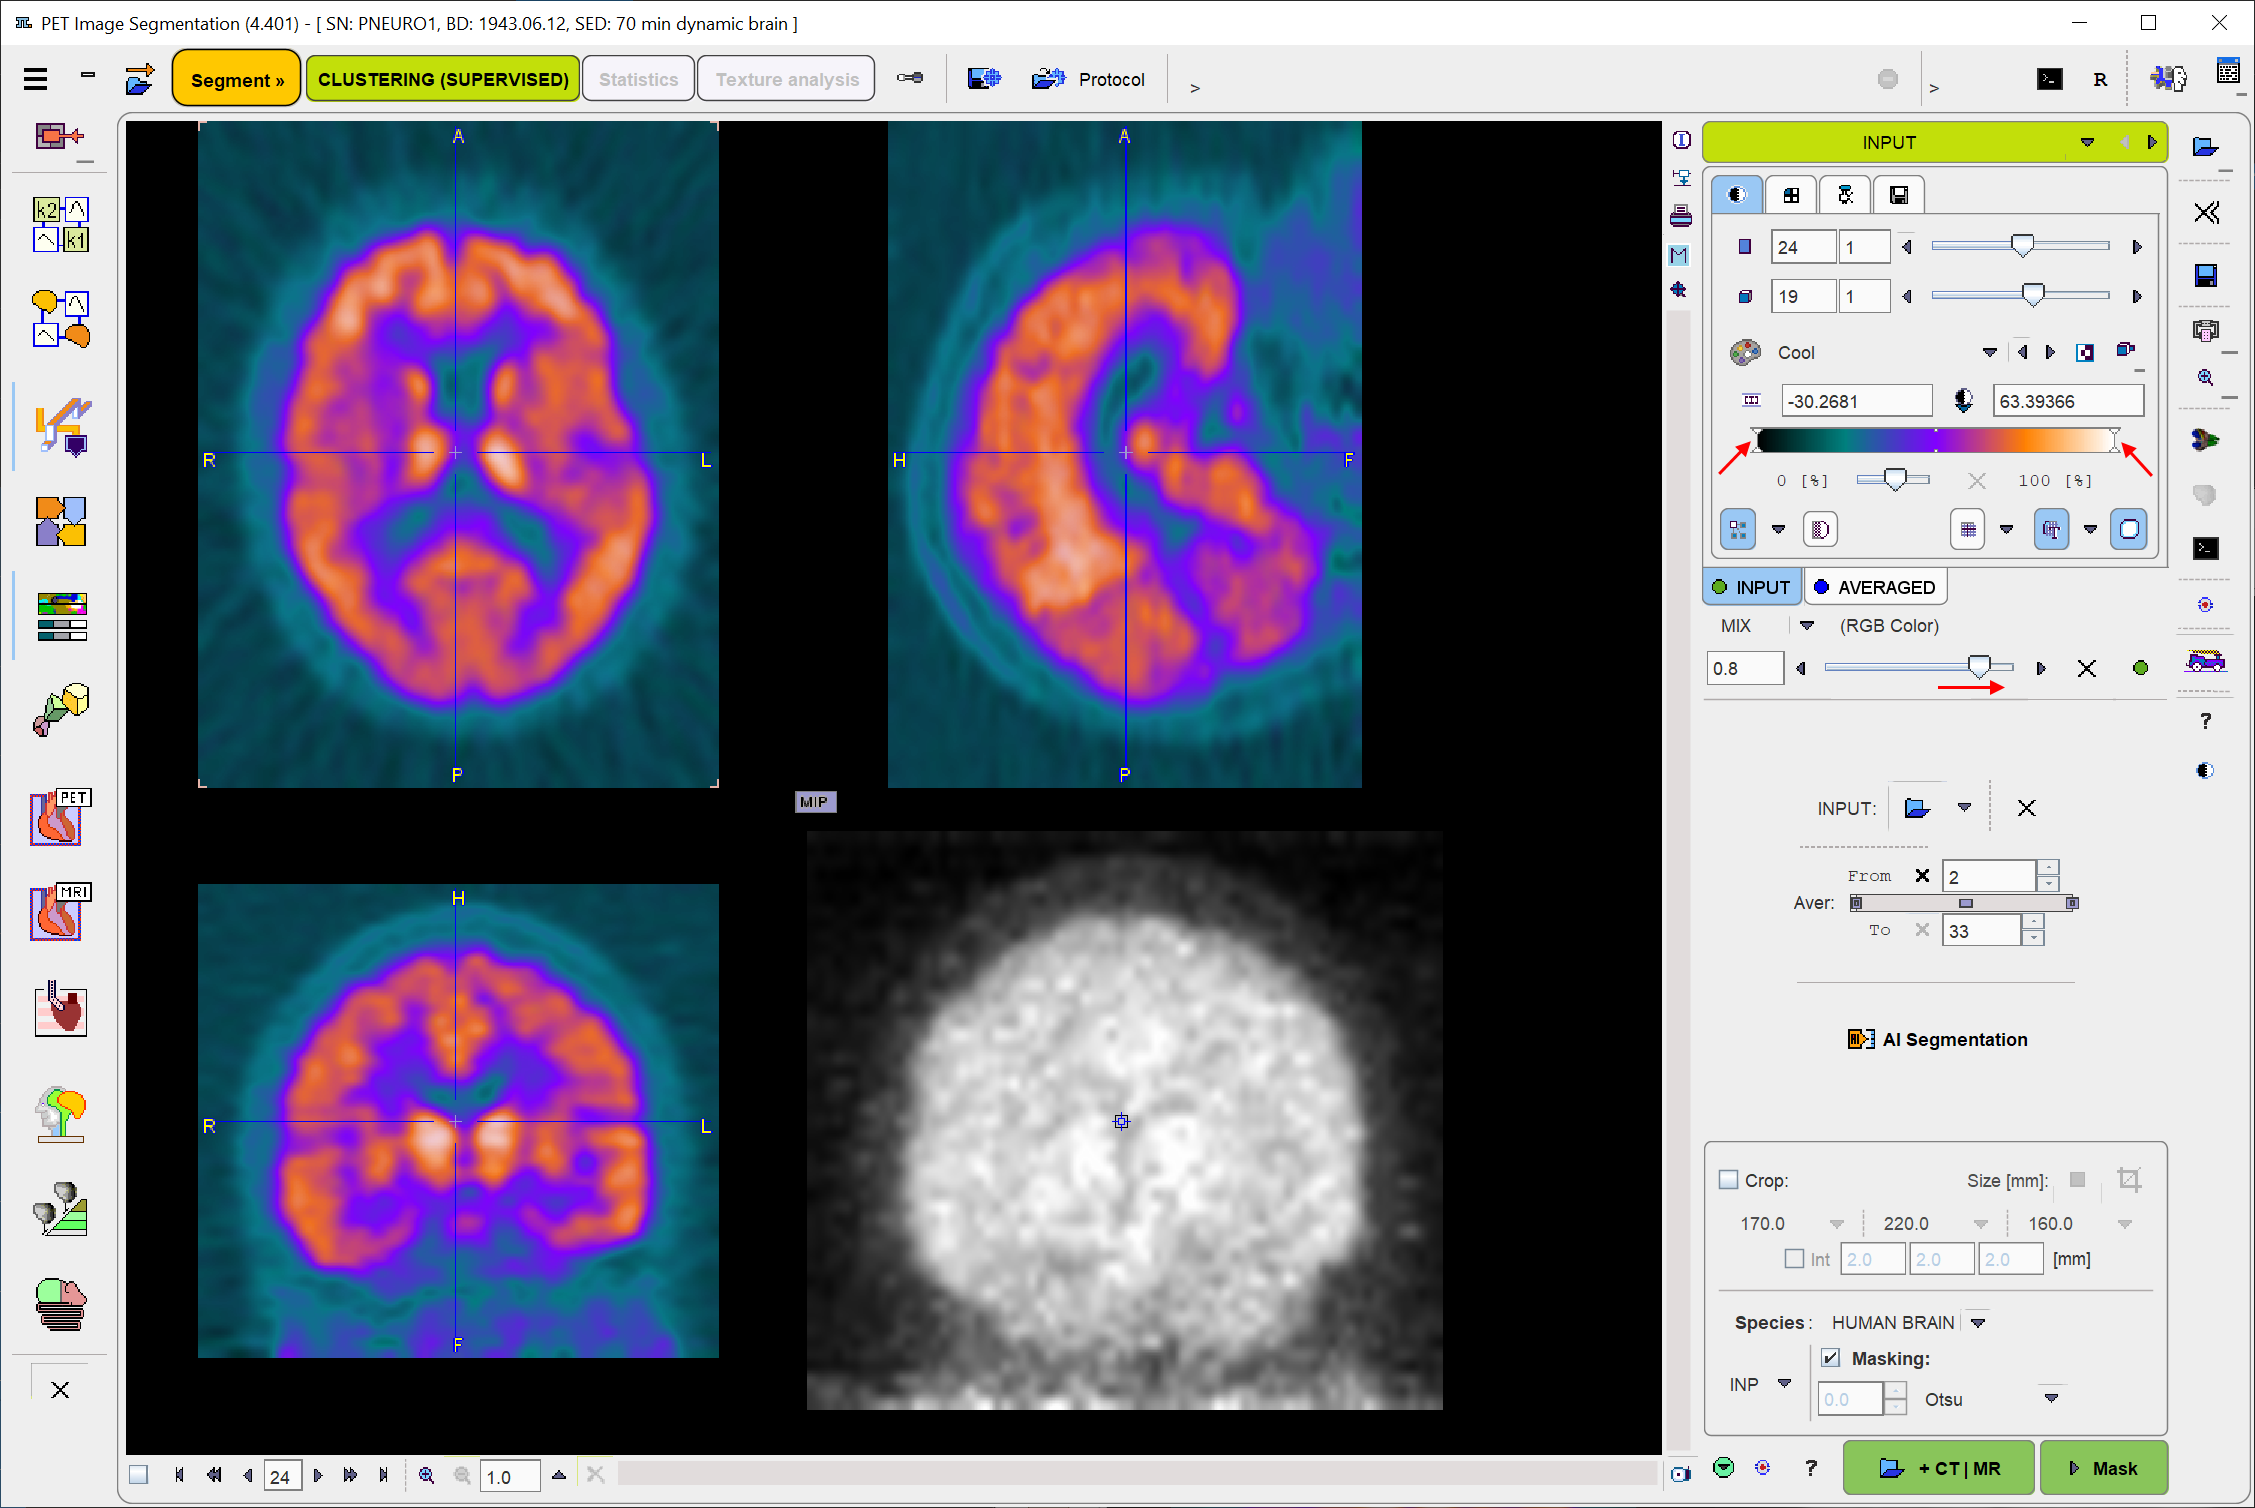Click the color bars segmentation tool icon
2255x1508 pixels.
61,616
